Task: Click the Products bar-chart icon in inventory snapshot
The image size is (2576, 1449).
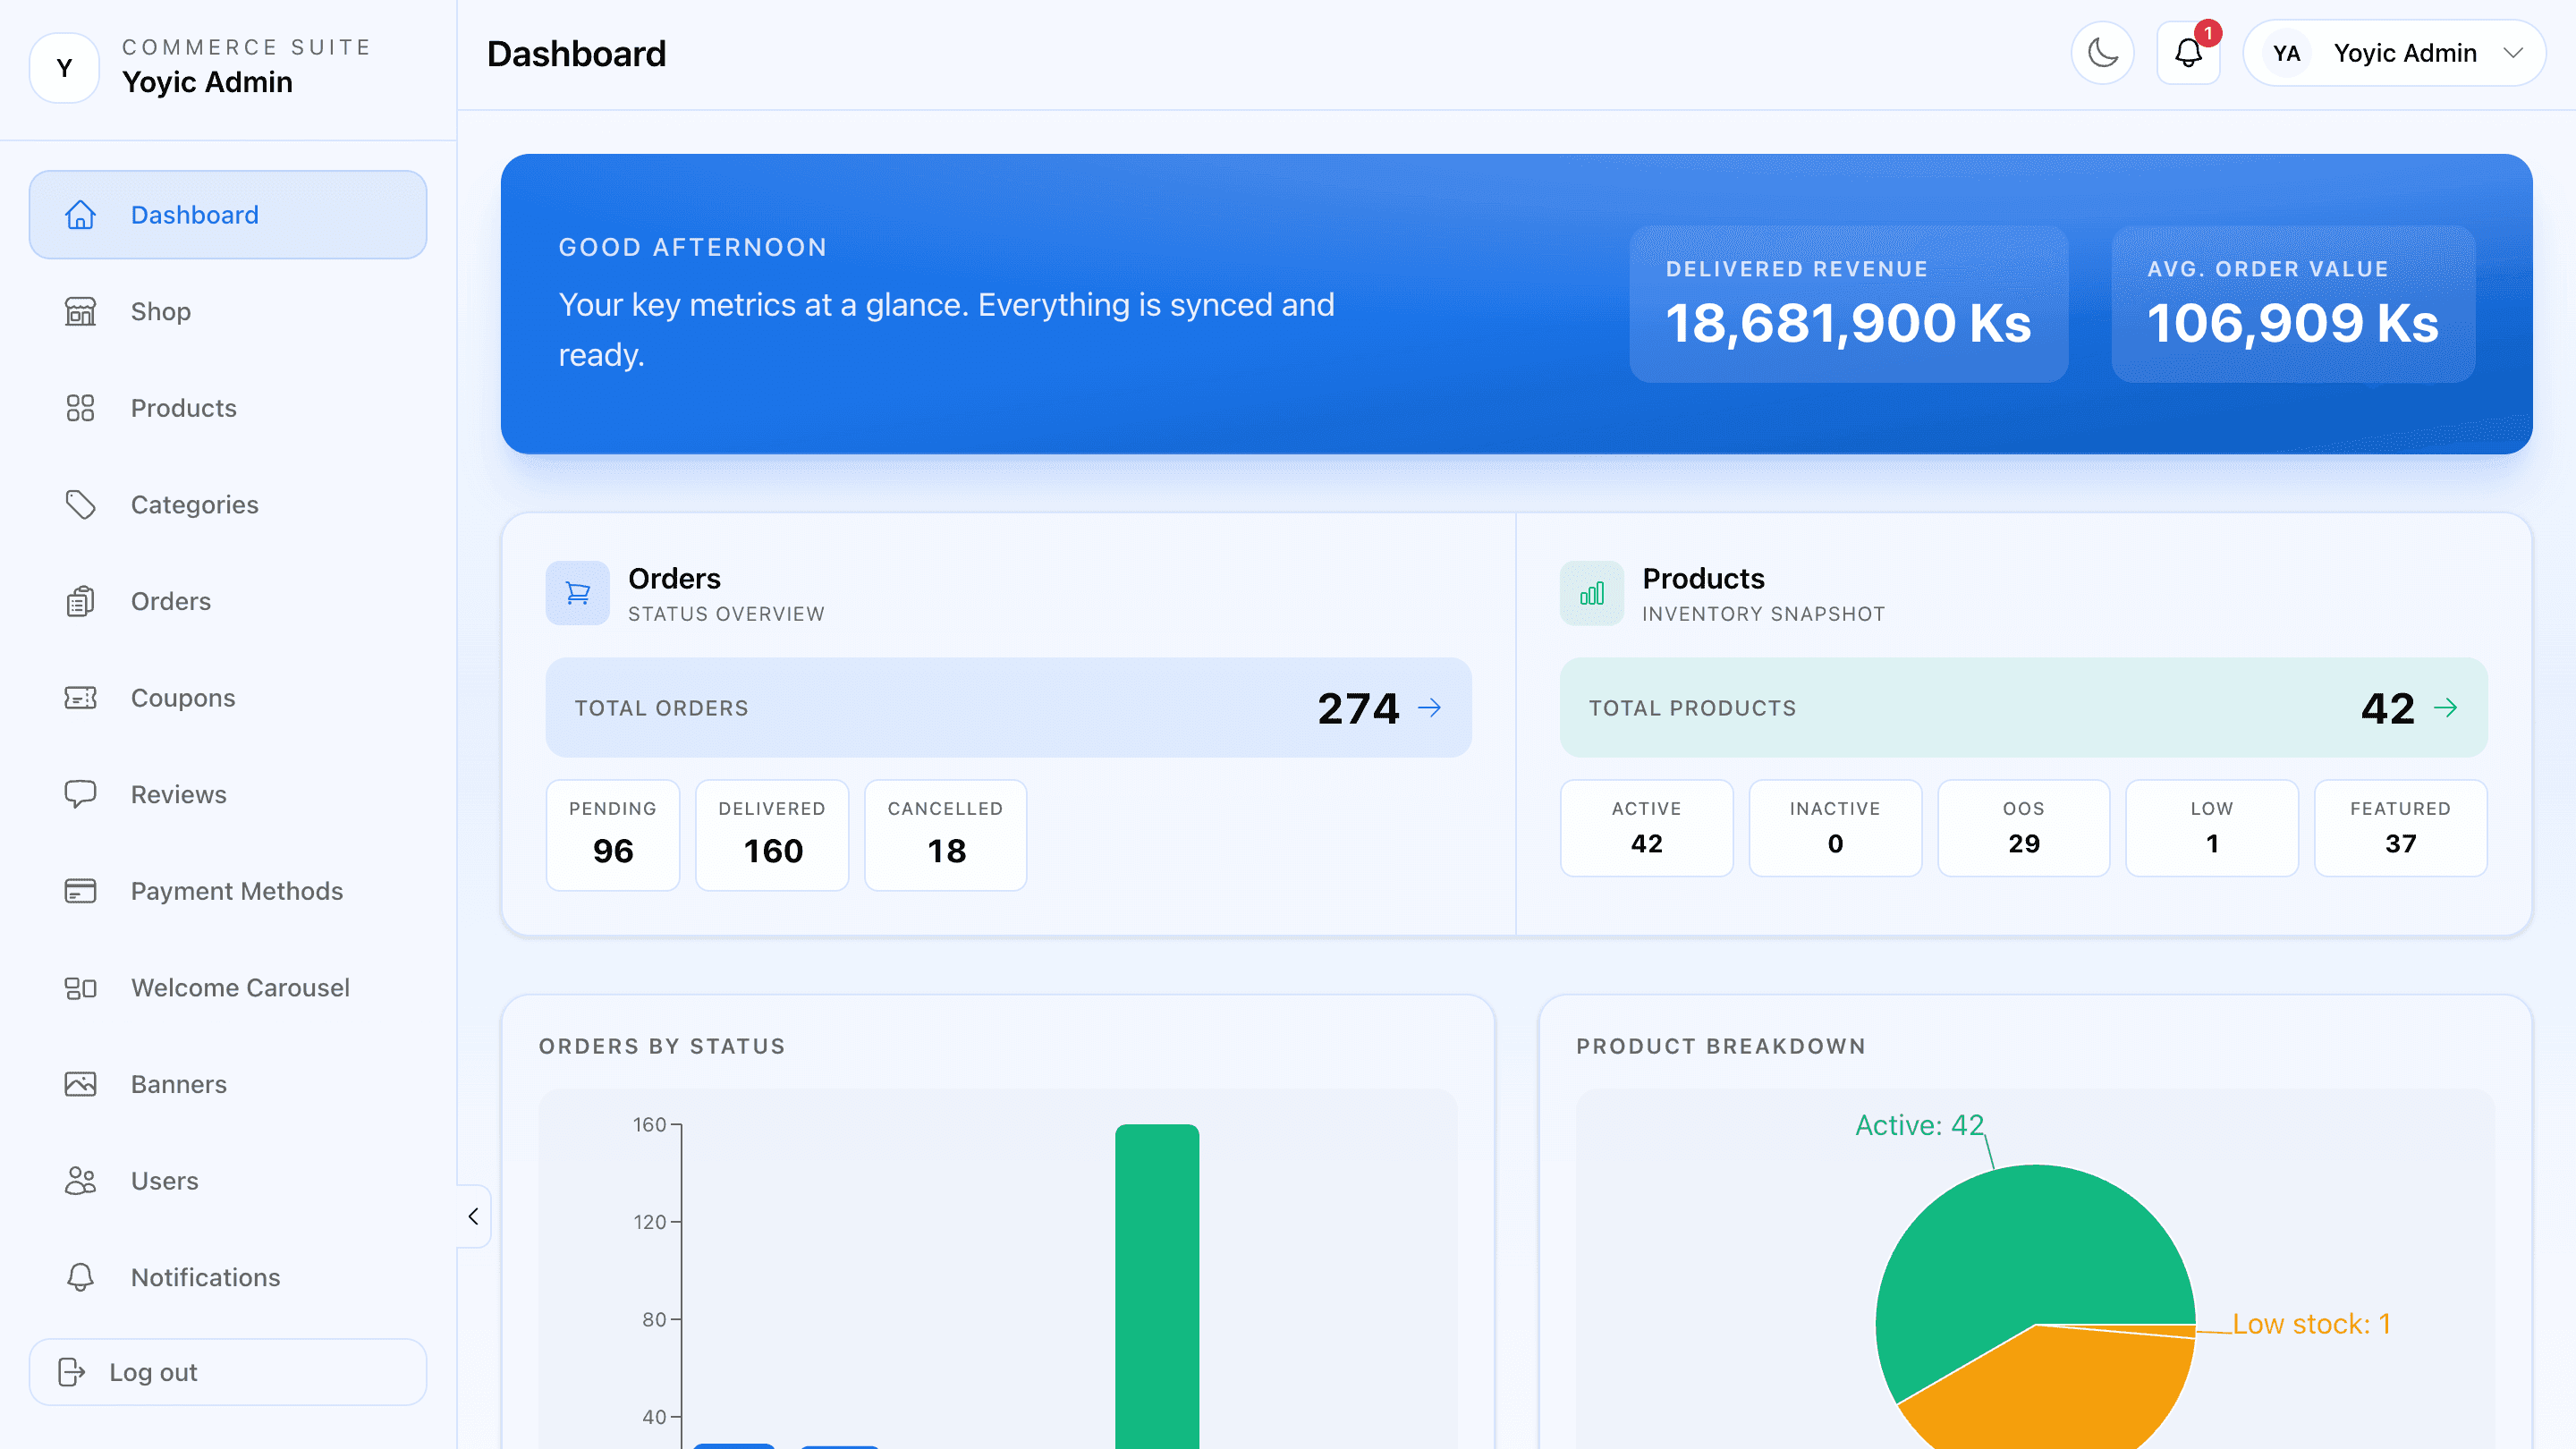Action: point(1592,593)
